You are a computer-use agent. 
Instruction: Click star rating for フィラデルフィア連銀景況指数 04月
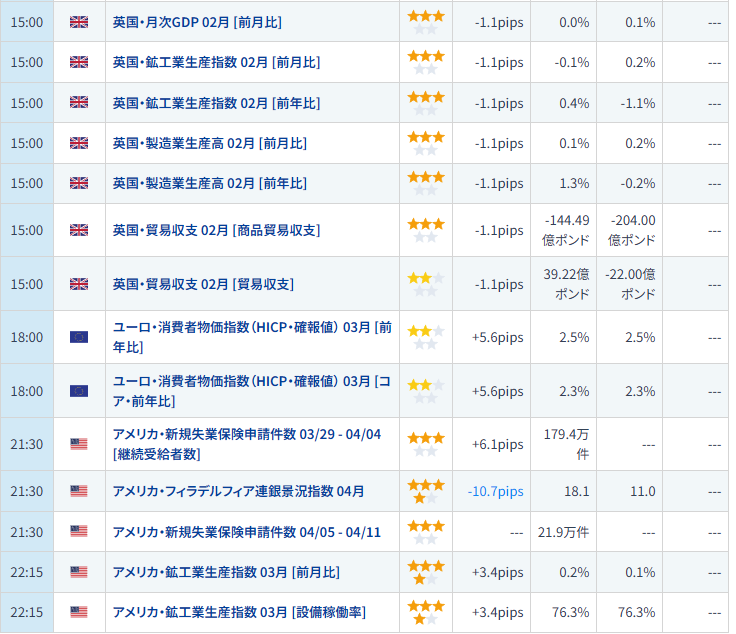pyautogui.click(x=425, y=491)
